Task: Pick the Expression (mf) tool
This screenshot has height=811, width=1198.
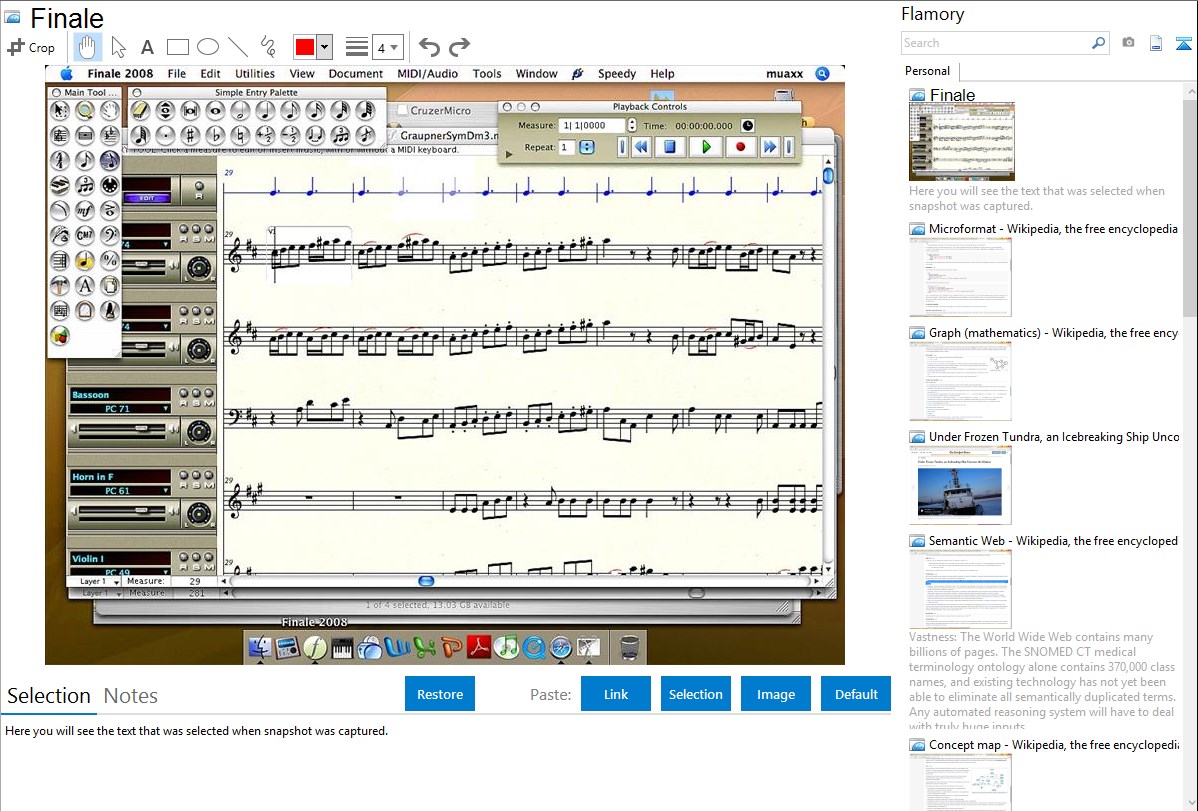Action: (x=85, y=210)
